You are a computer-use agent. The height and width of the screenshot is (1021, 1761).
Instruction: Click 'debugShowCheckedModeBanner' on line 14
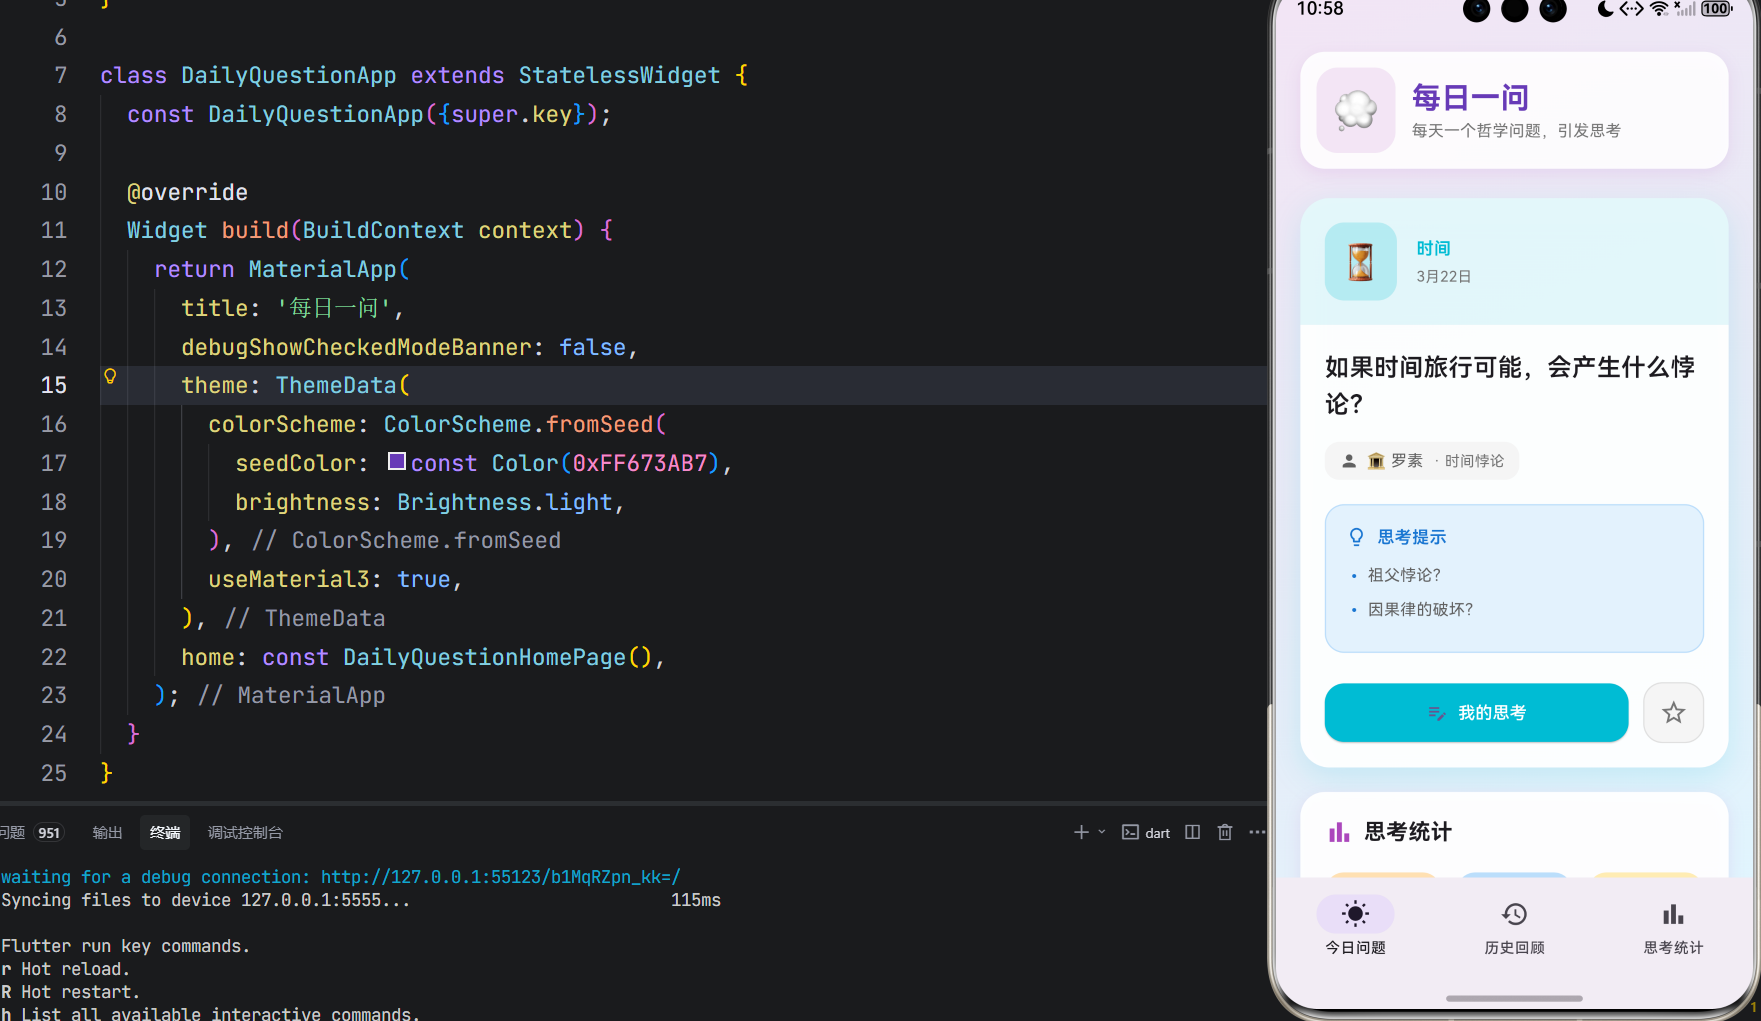[356, 347]
